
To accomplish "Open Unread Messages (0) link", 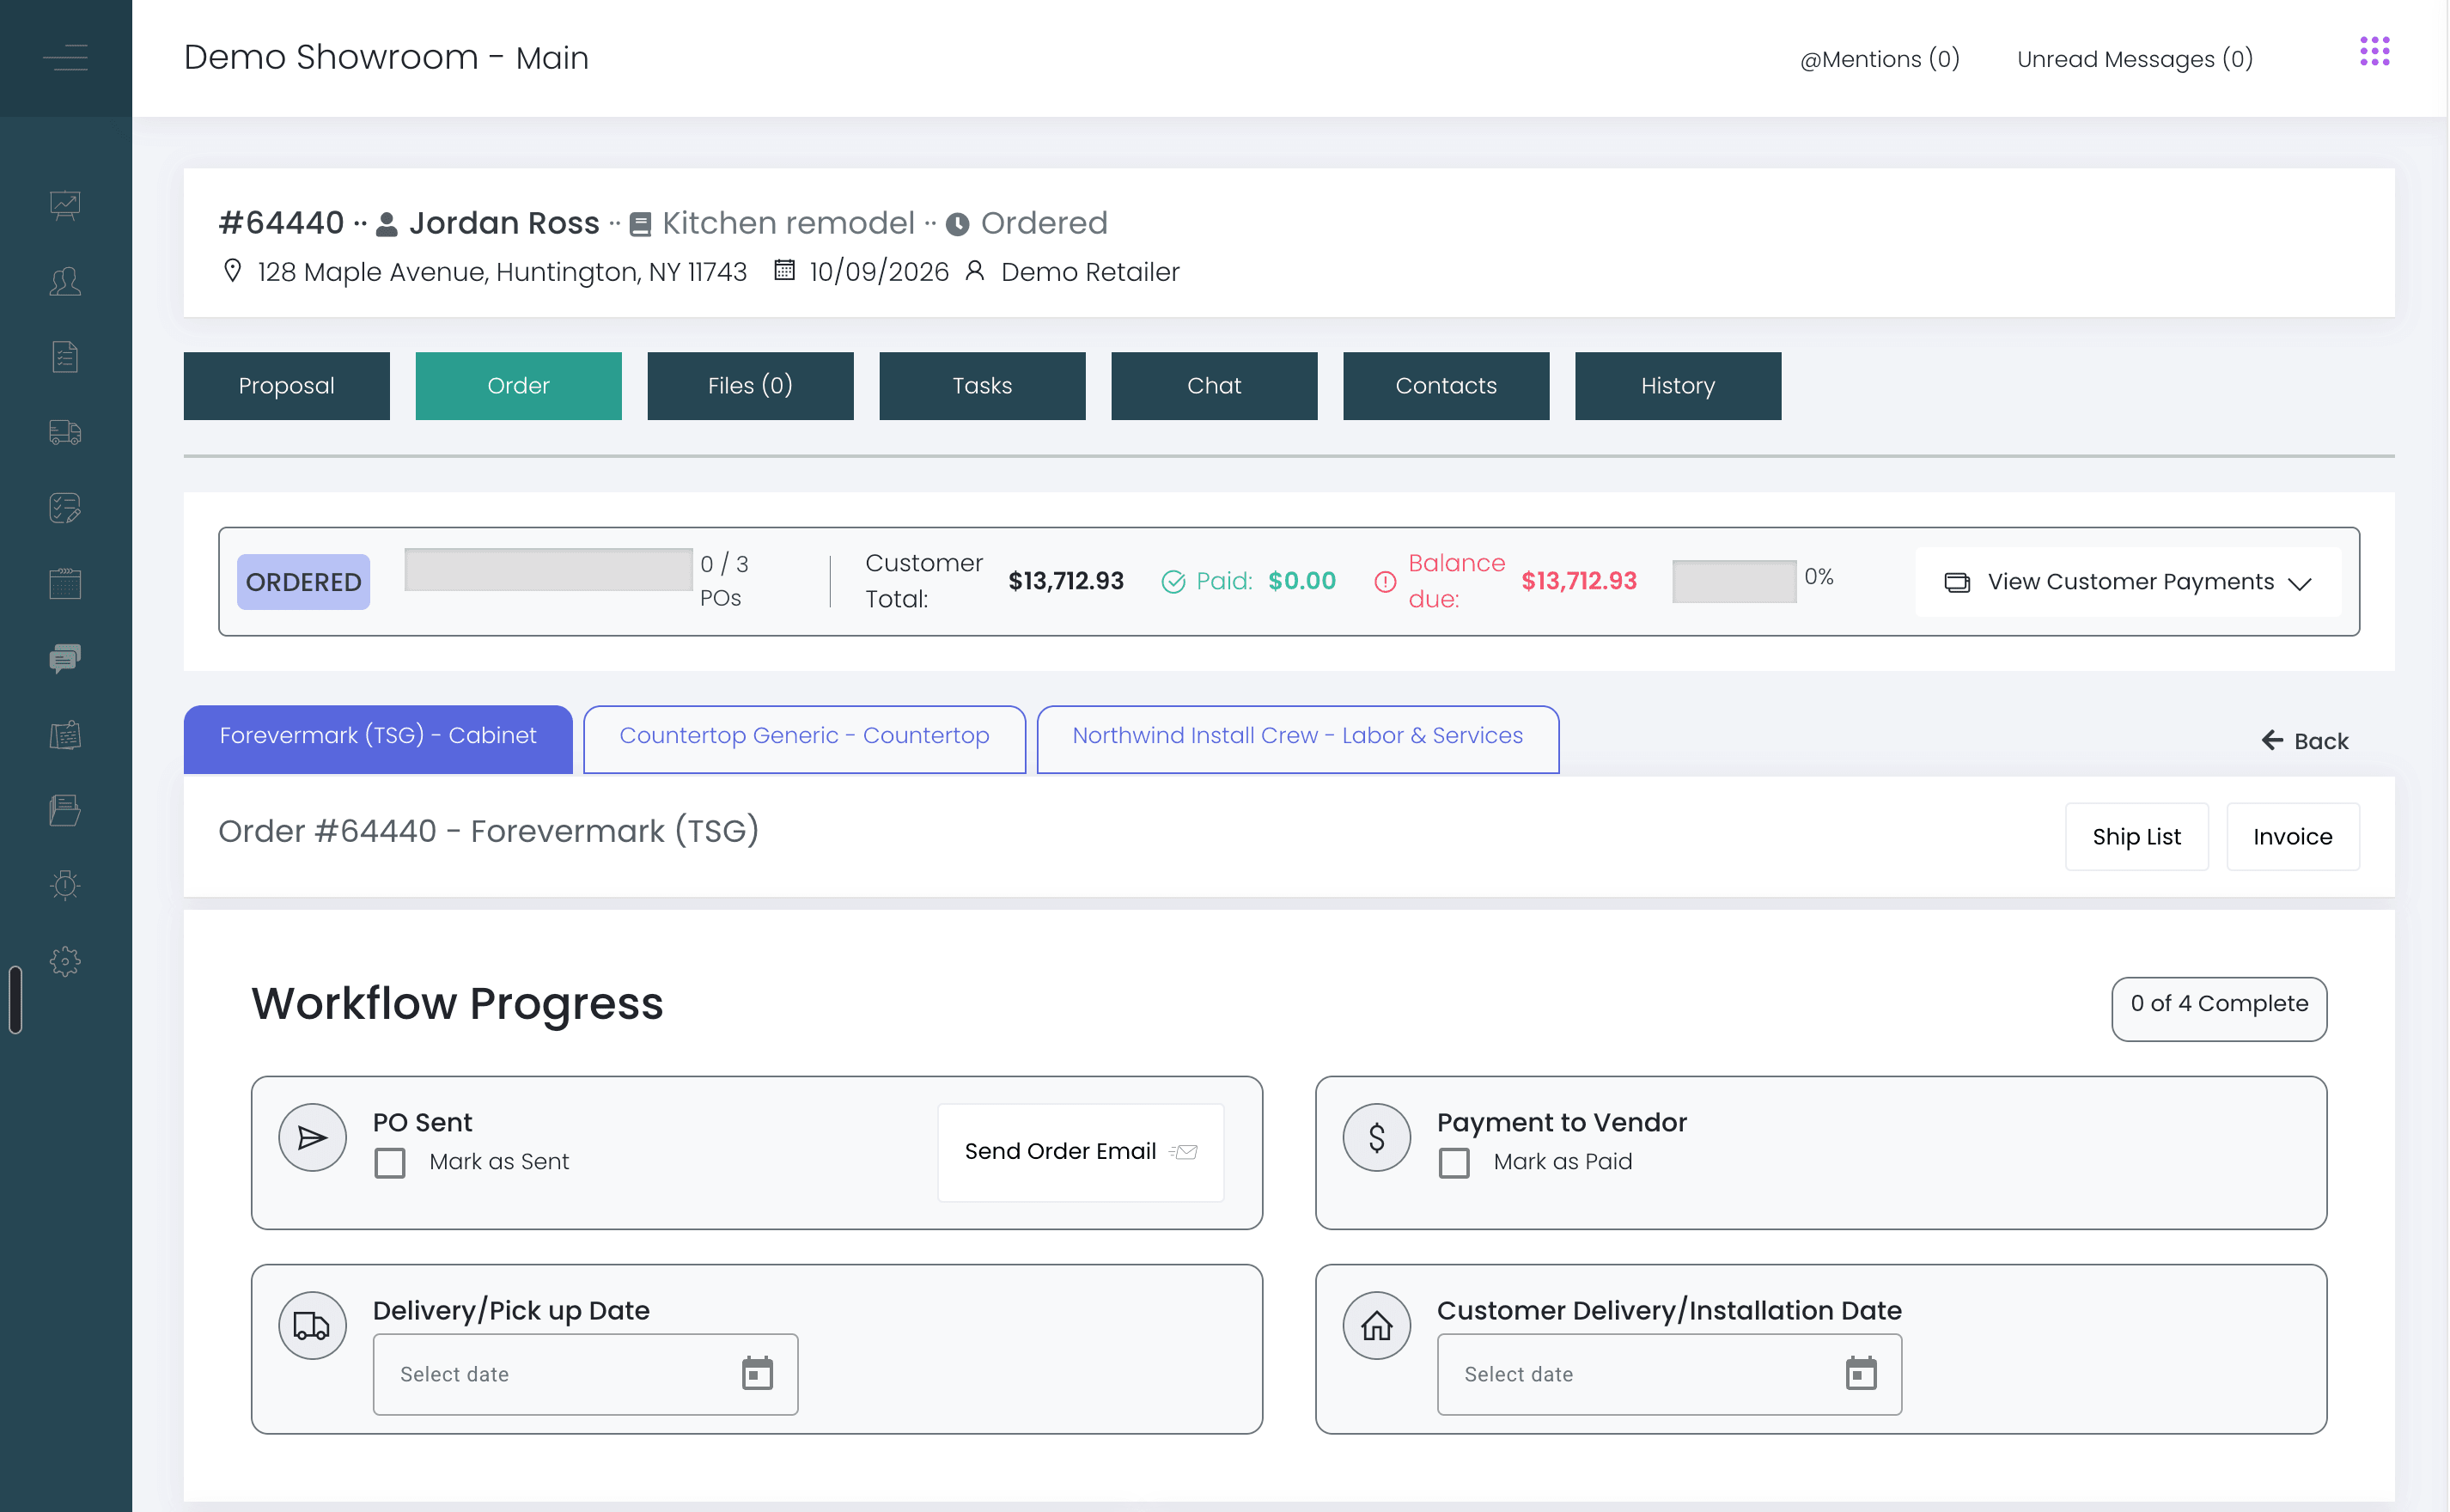I will click(2134, 59).
